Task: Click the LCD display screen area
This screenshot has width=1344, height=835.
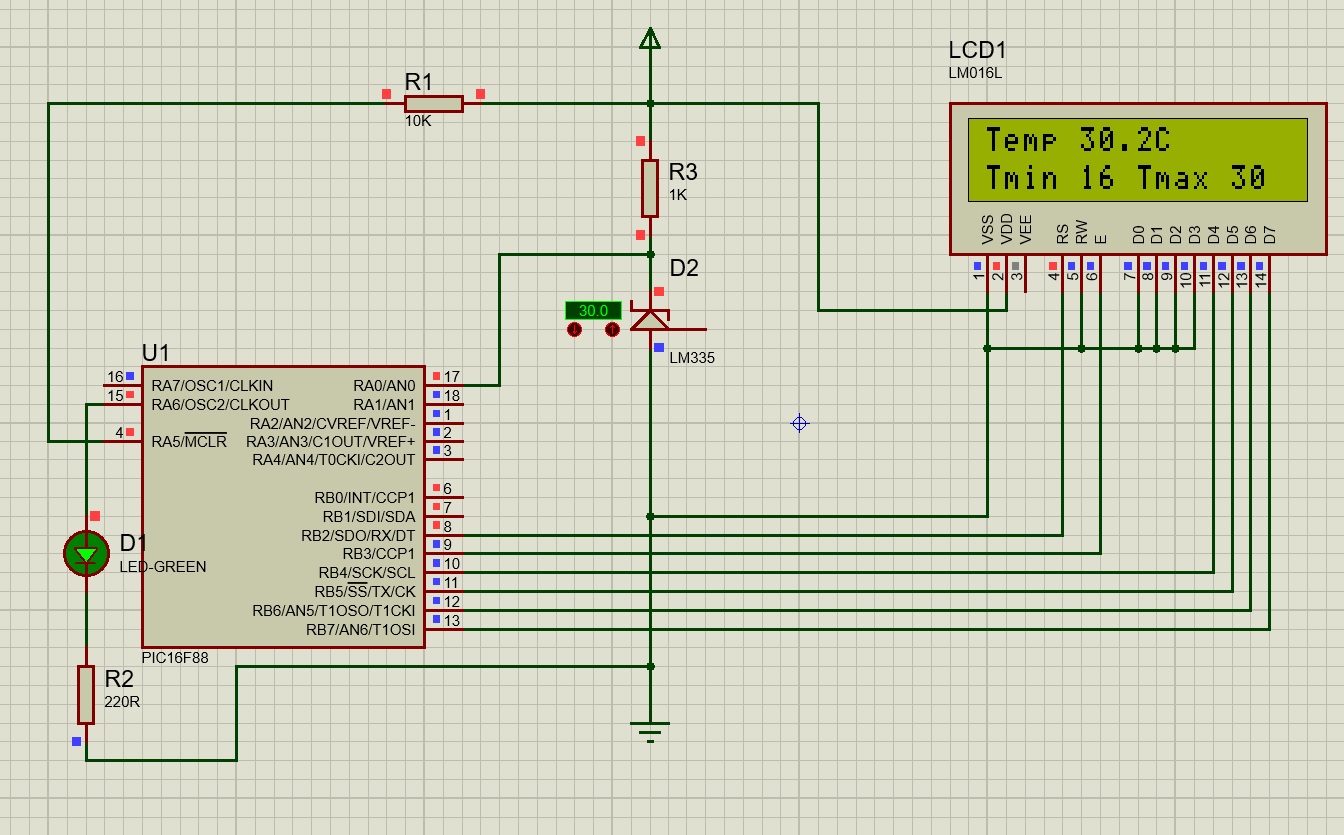Action: click(x=1137, y=159)
